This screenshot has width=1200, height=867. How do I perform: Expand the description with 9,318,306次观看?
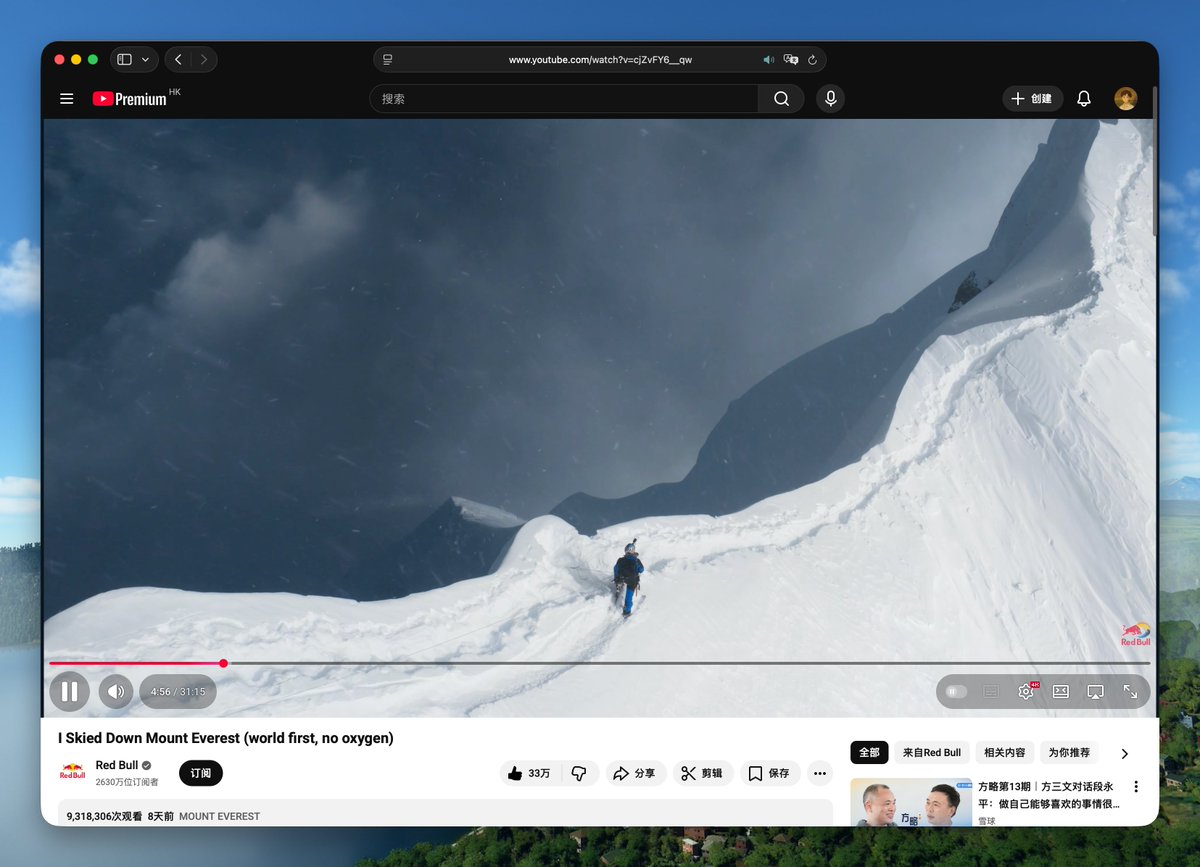(445, 813)
